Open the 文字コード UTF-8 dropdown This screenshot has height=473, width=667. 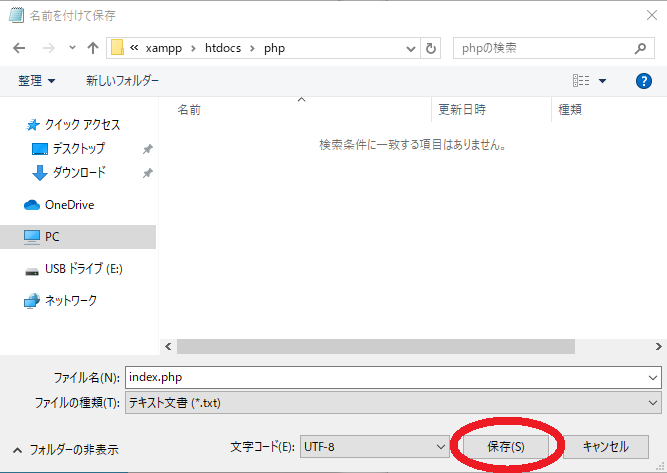tap(375, 447)
